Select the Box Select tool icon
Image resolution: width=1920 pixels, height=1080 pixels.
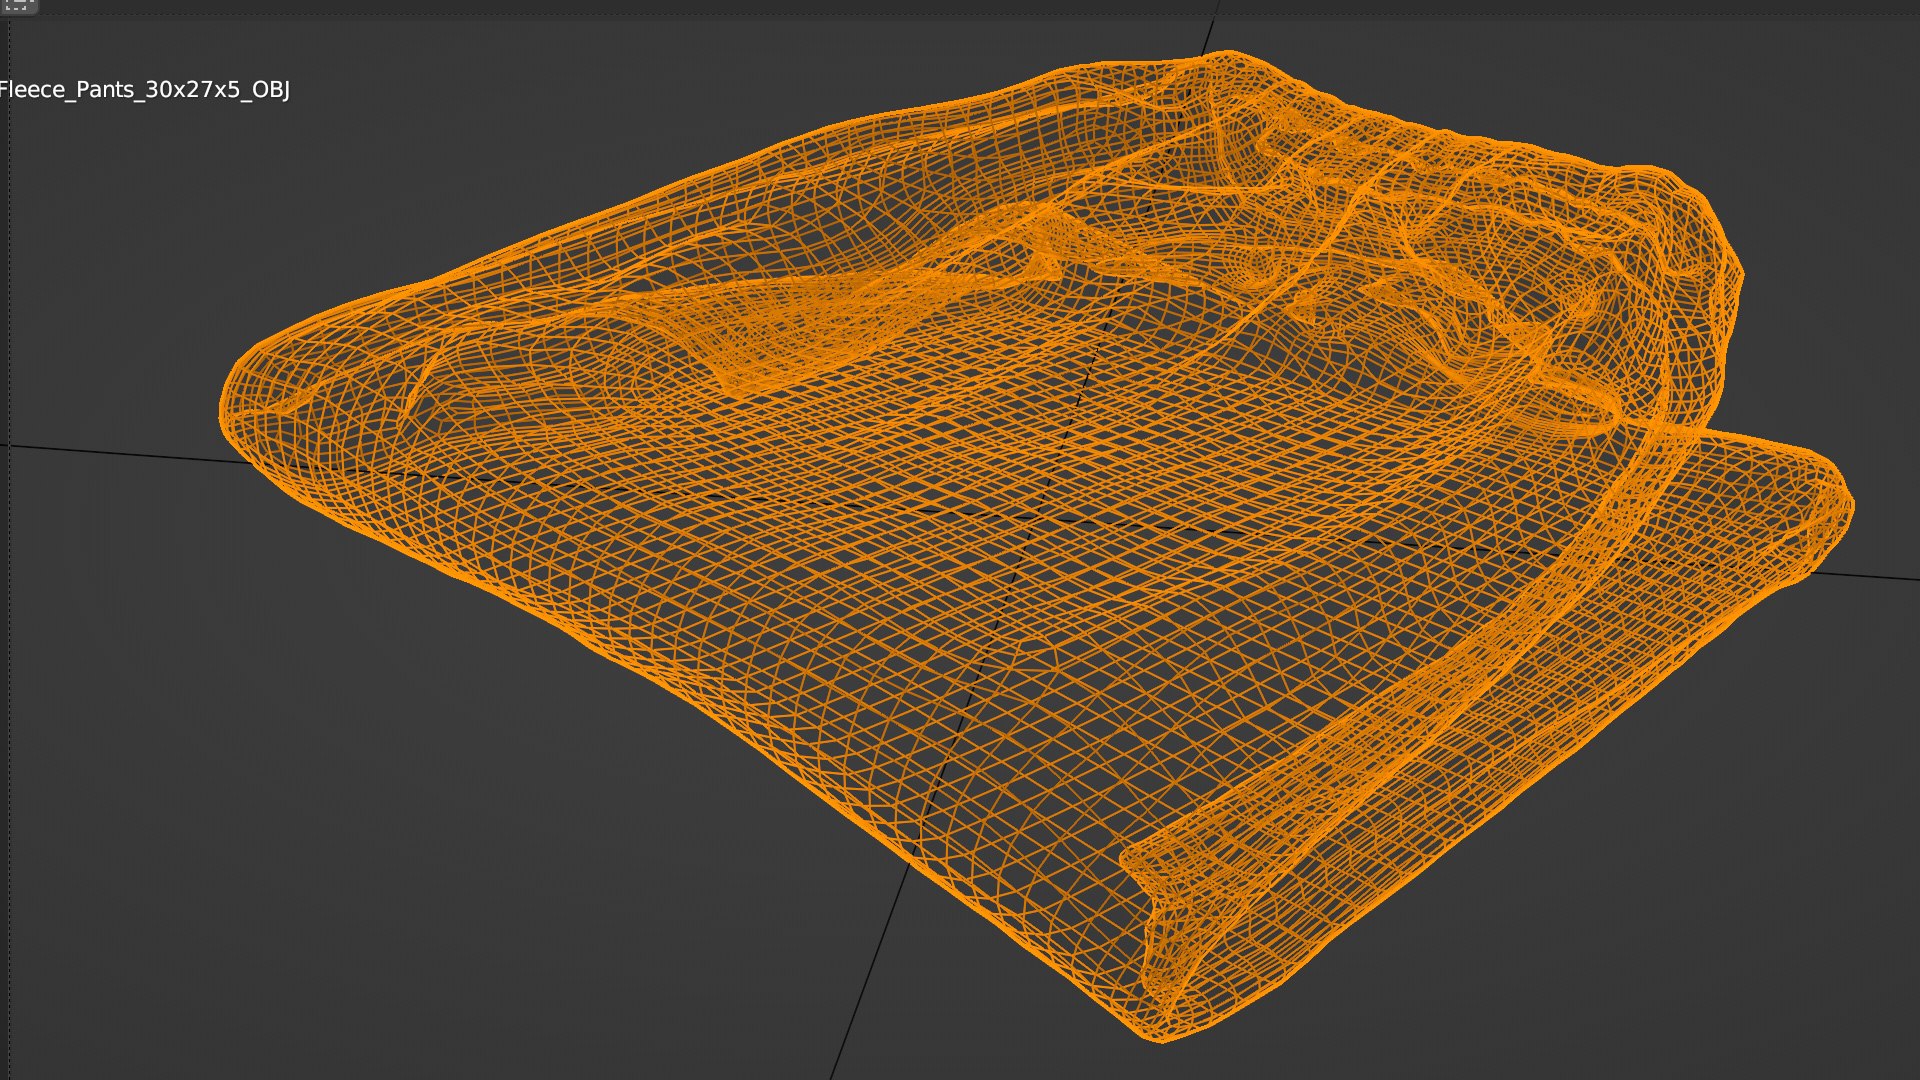(17, 5)
